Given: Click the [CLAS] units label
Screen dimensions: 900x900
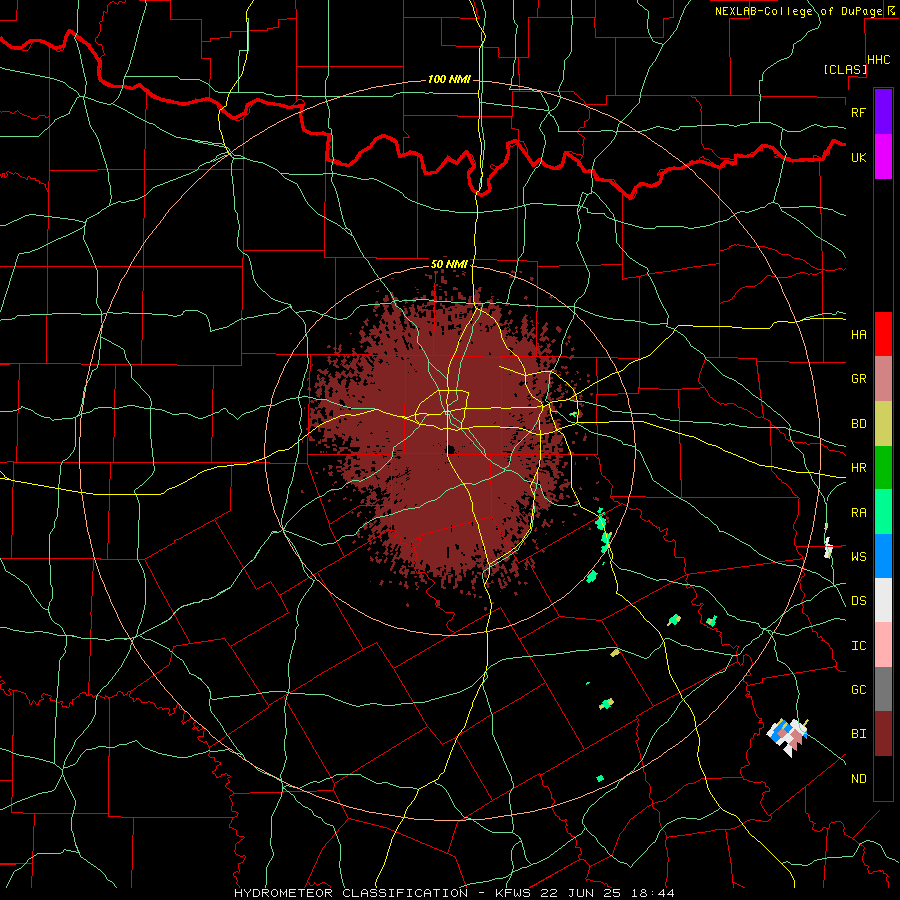Looking at the screenshot, I should point(844,69).
